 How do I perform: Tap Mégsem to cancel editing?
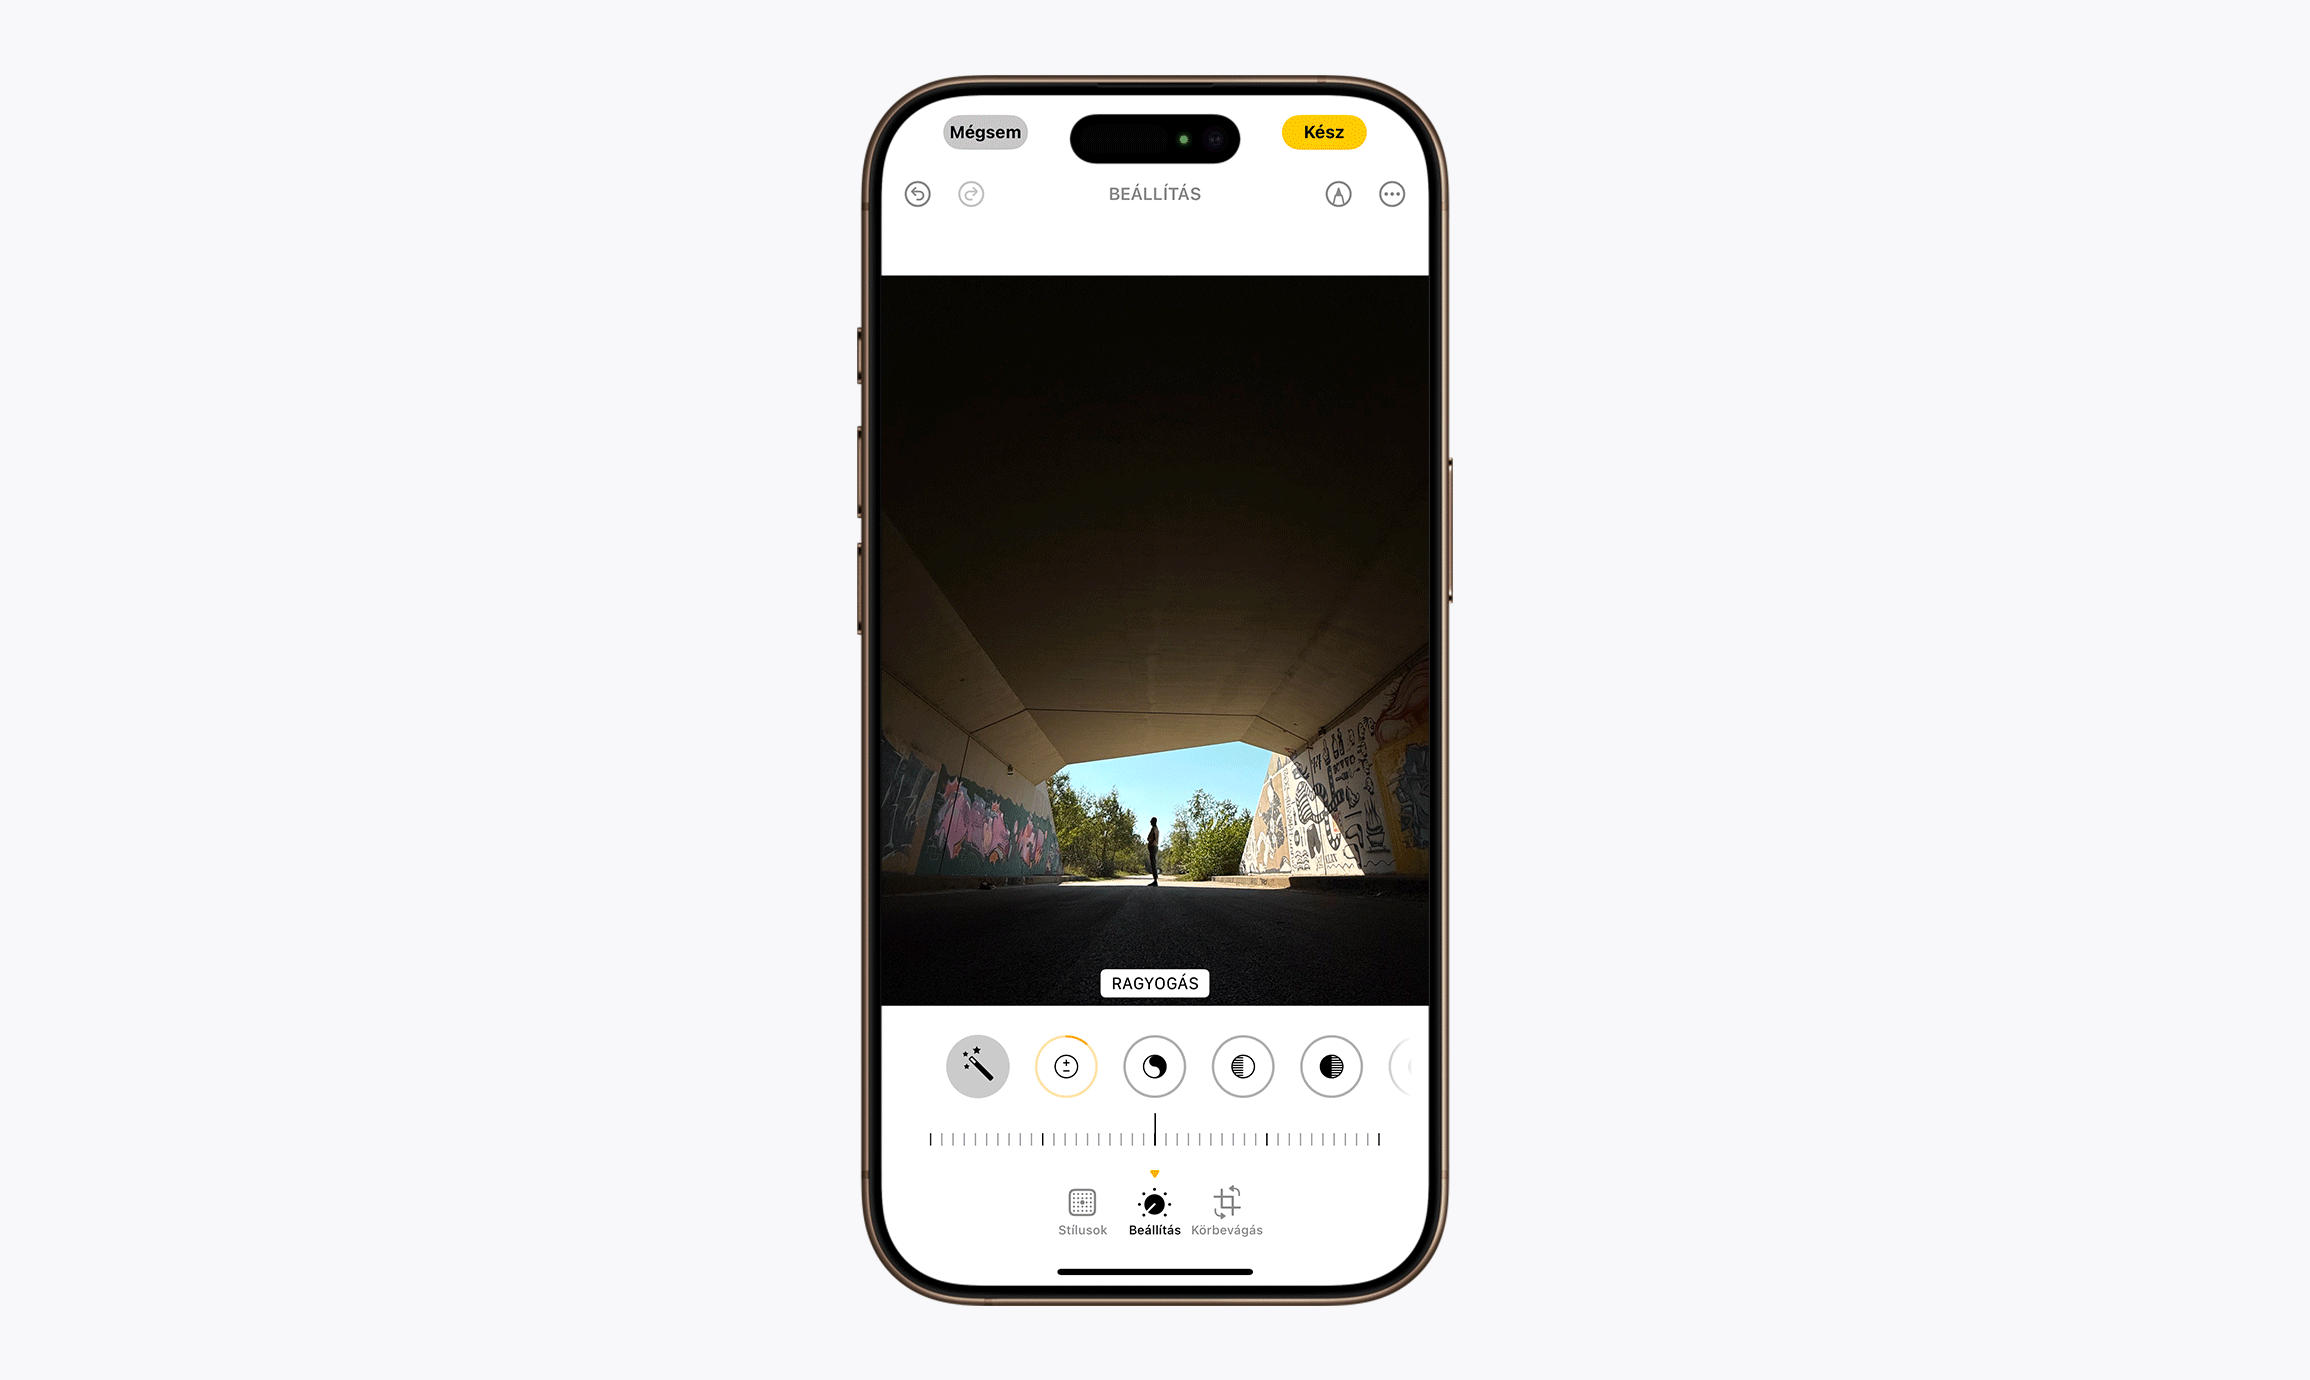(x=982, y=133)
